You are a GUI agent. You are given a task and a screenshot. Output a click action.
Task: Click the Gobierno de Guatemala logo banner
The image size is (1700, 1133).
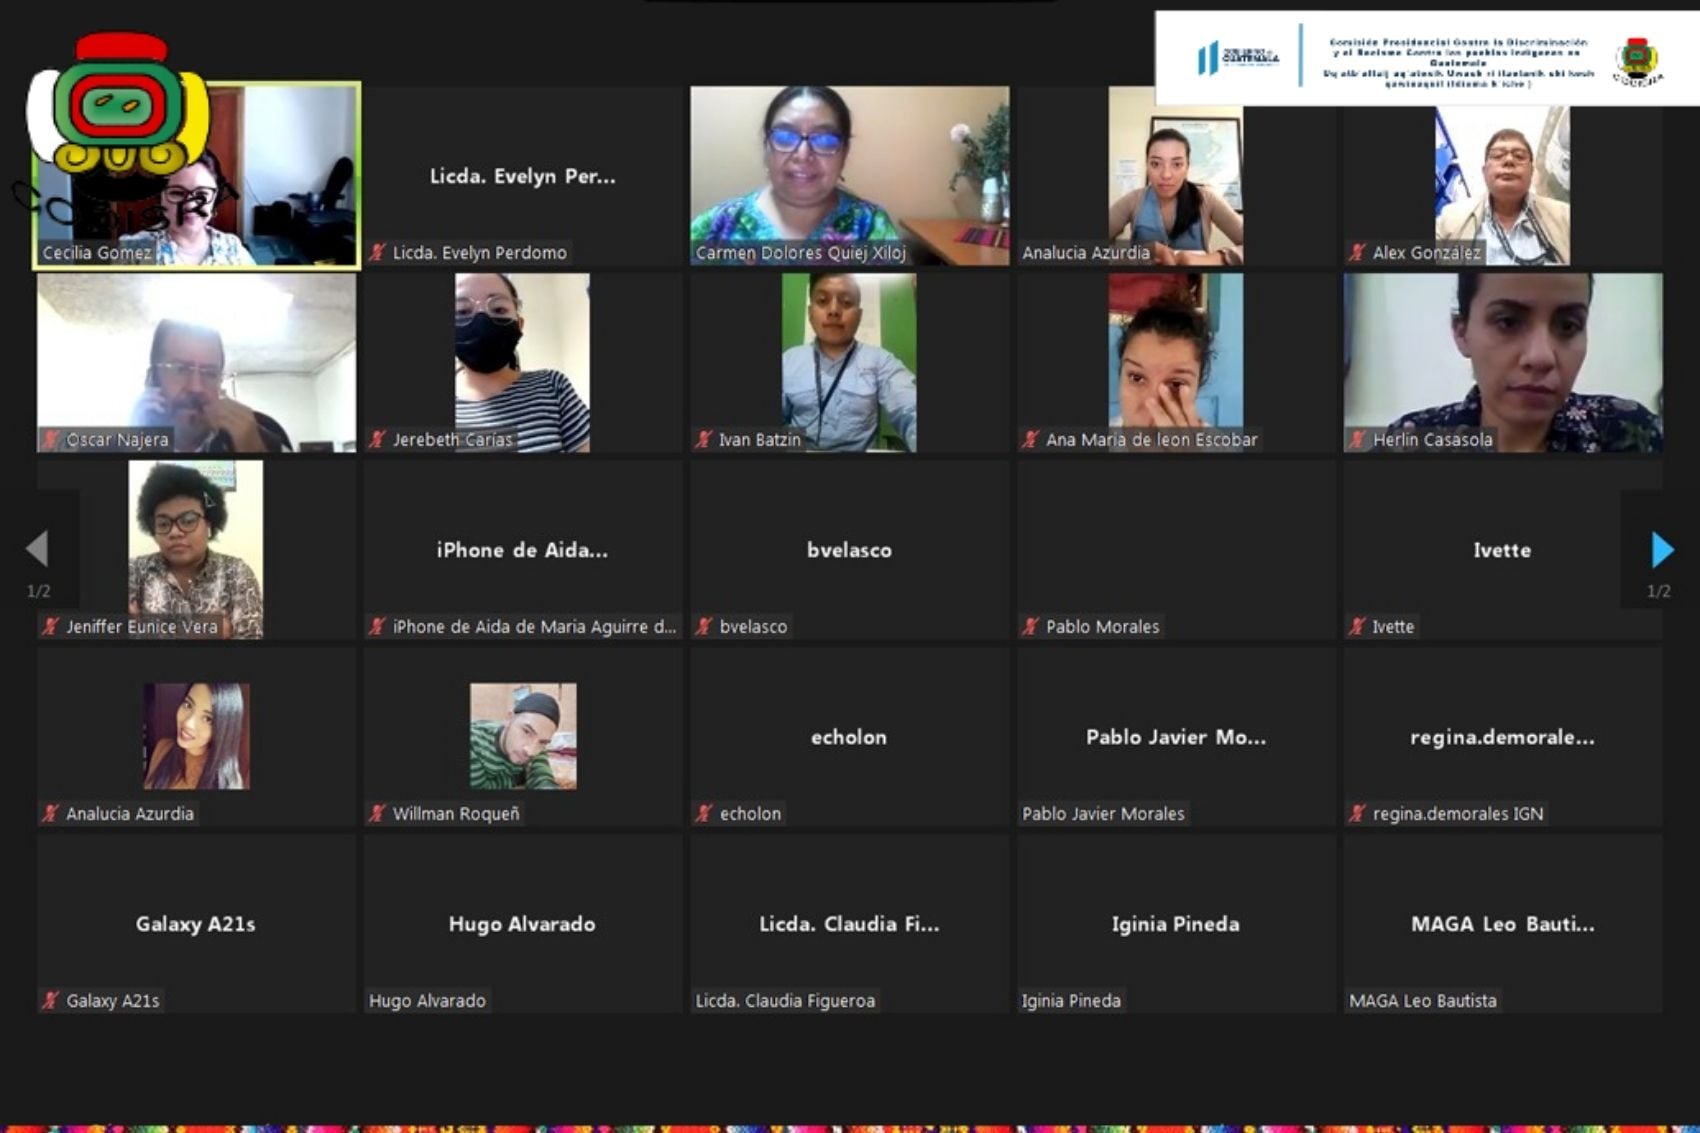(1238, 58)
